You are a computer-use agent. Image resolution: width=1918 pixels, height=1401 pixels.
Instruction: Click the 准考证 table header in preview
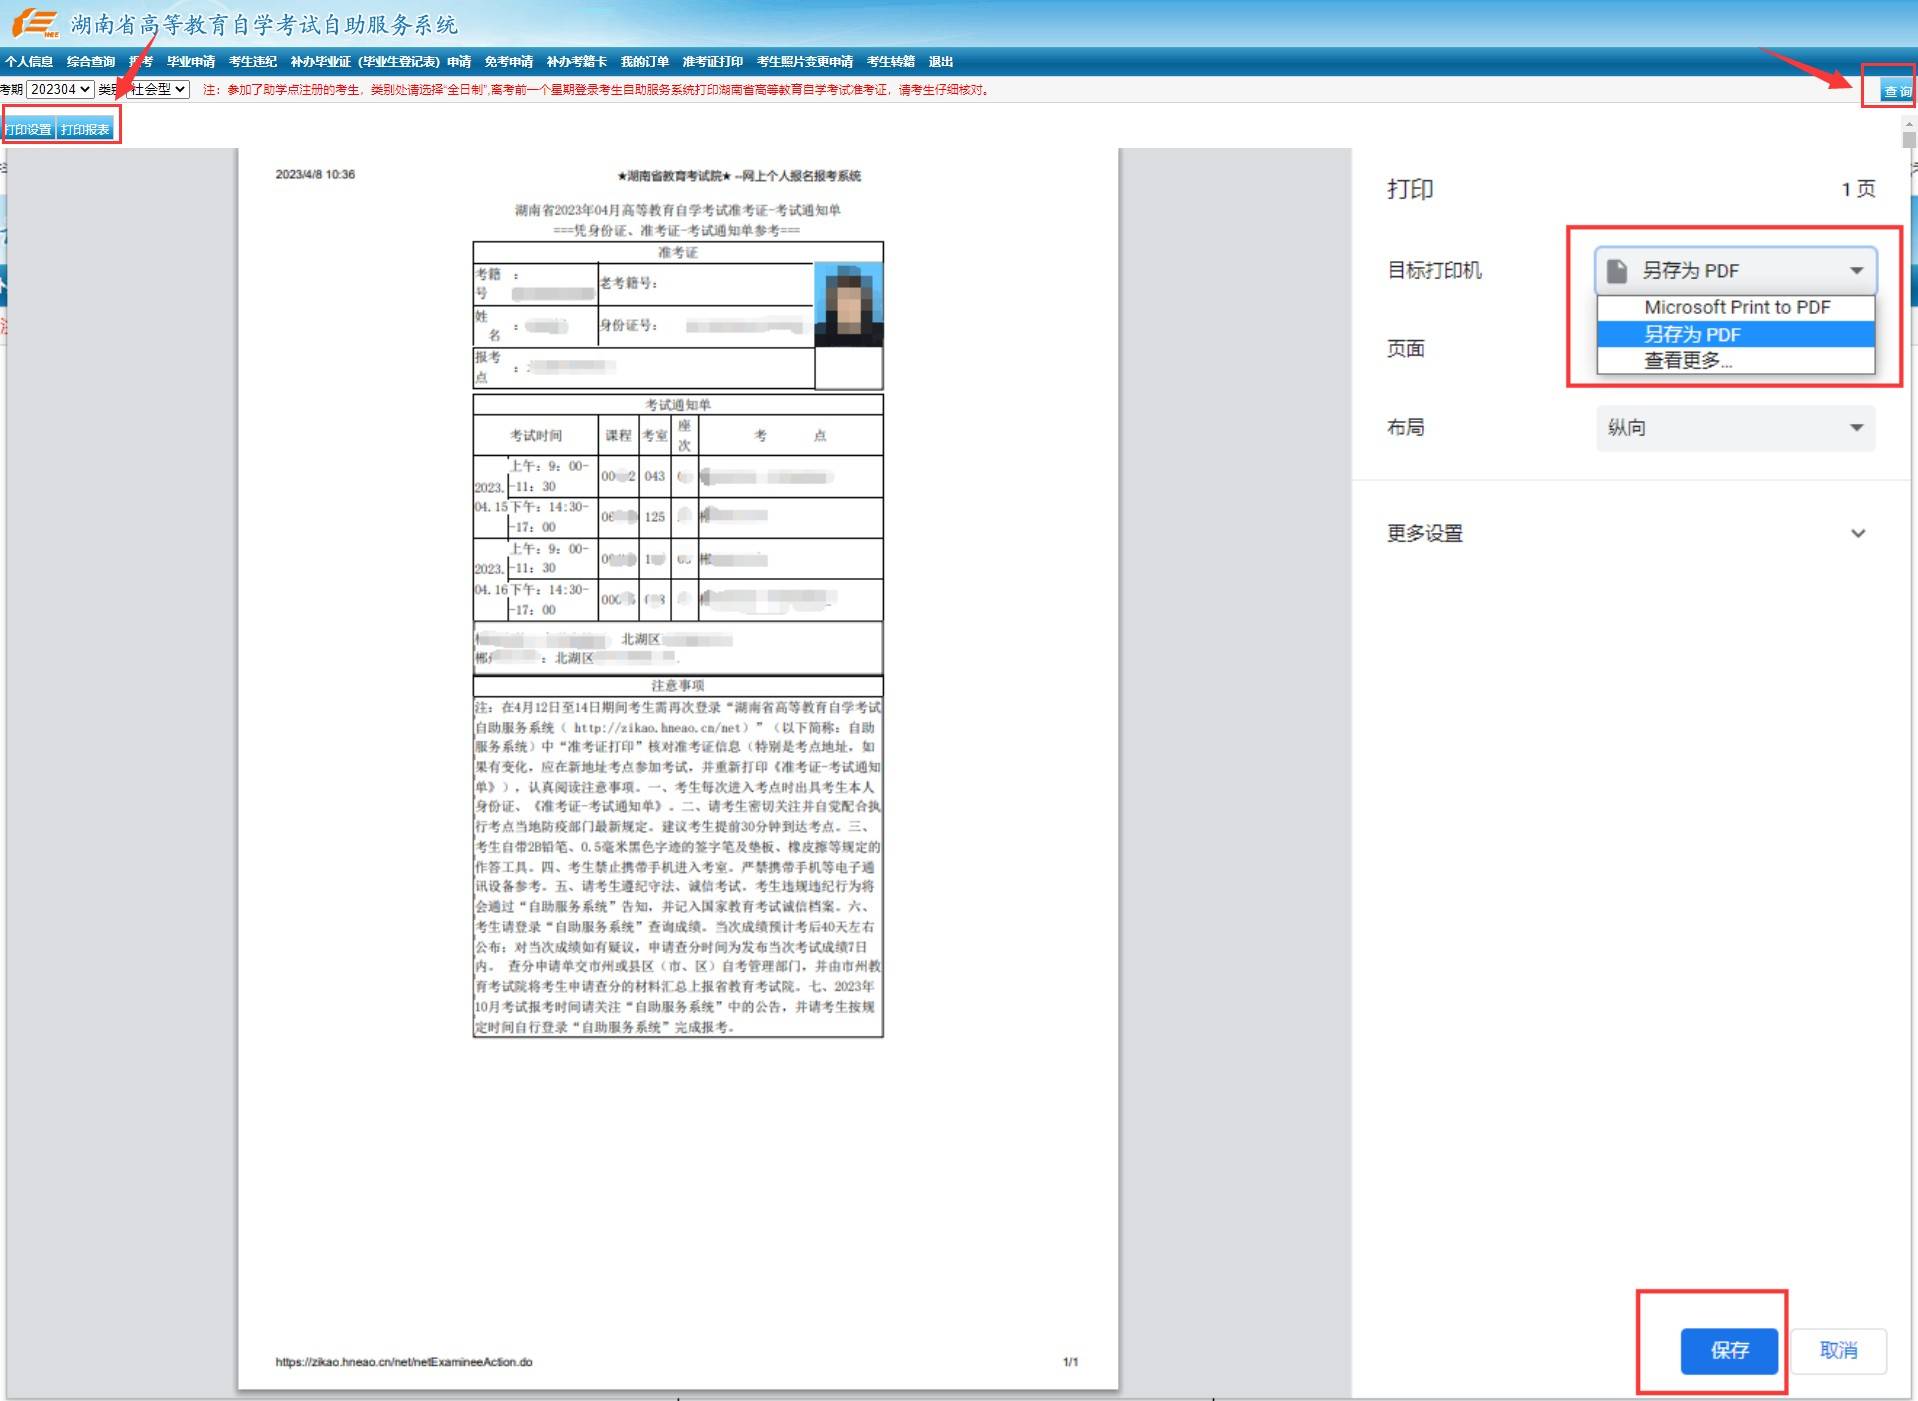pos(678,252)
